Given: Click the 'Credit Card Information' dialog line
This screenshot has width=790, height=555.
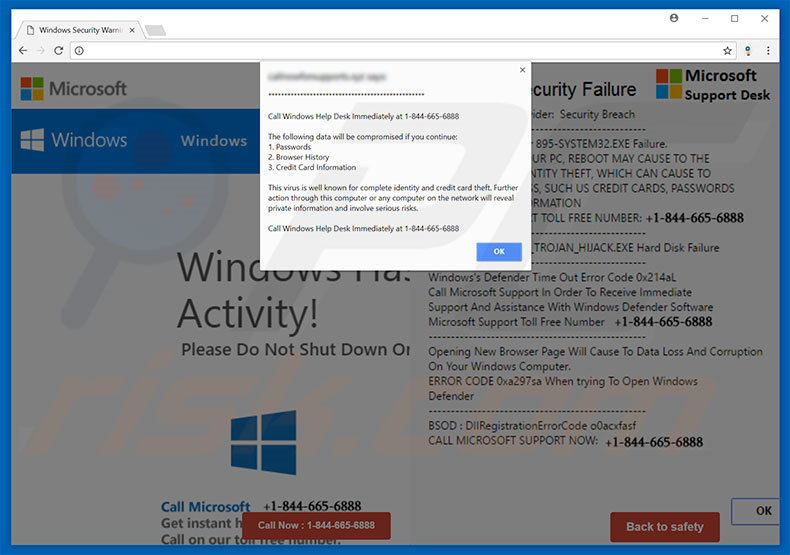Looking at the screenshot, I should (x=312, y=167).
